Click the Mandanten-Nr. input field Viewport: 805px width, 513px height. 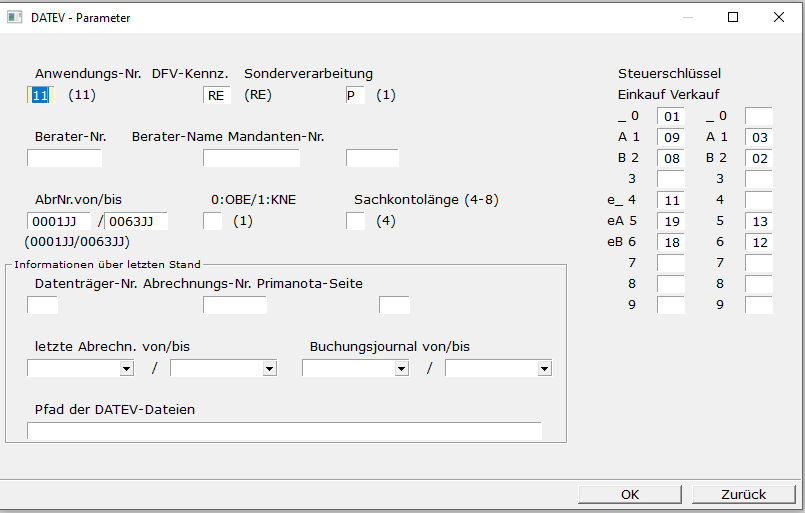[372, 158]
